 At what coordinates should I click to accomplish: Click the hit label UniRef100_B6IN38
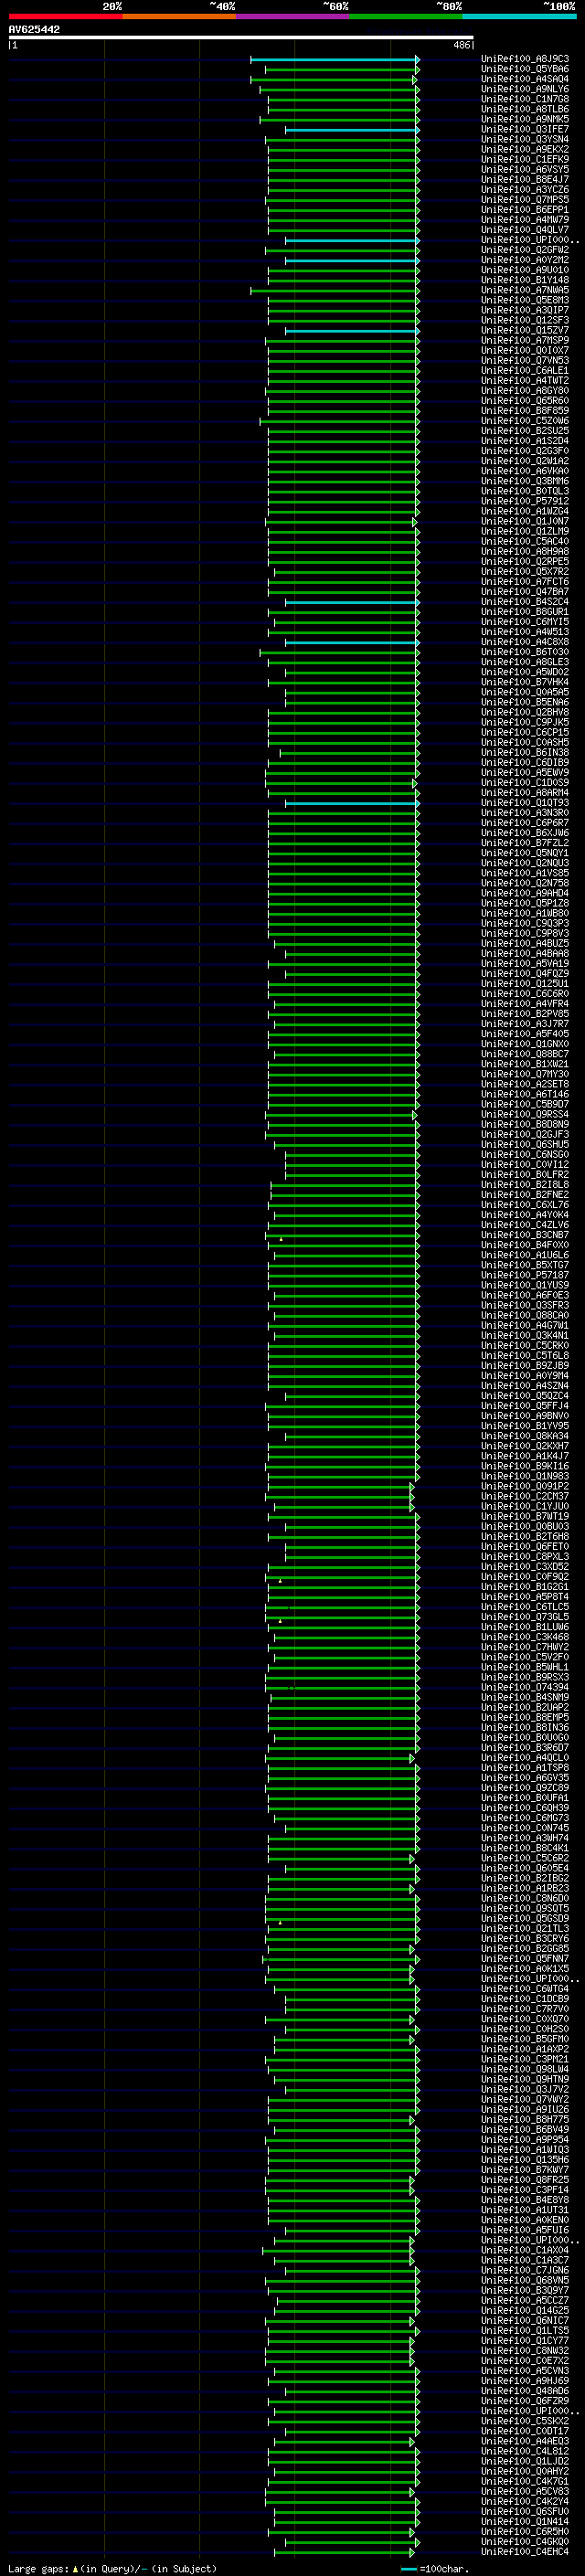point(525,752)
